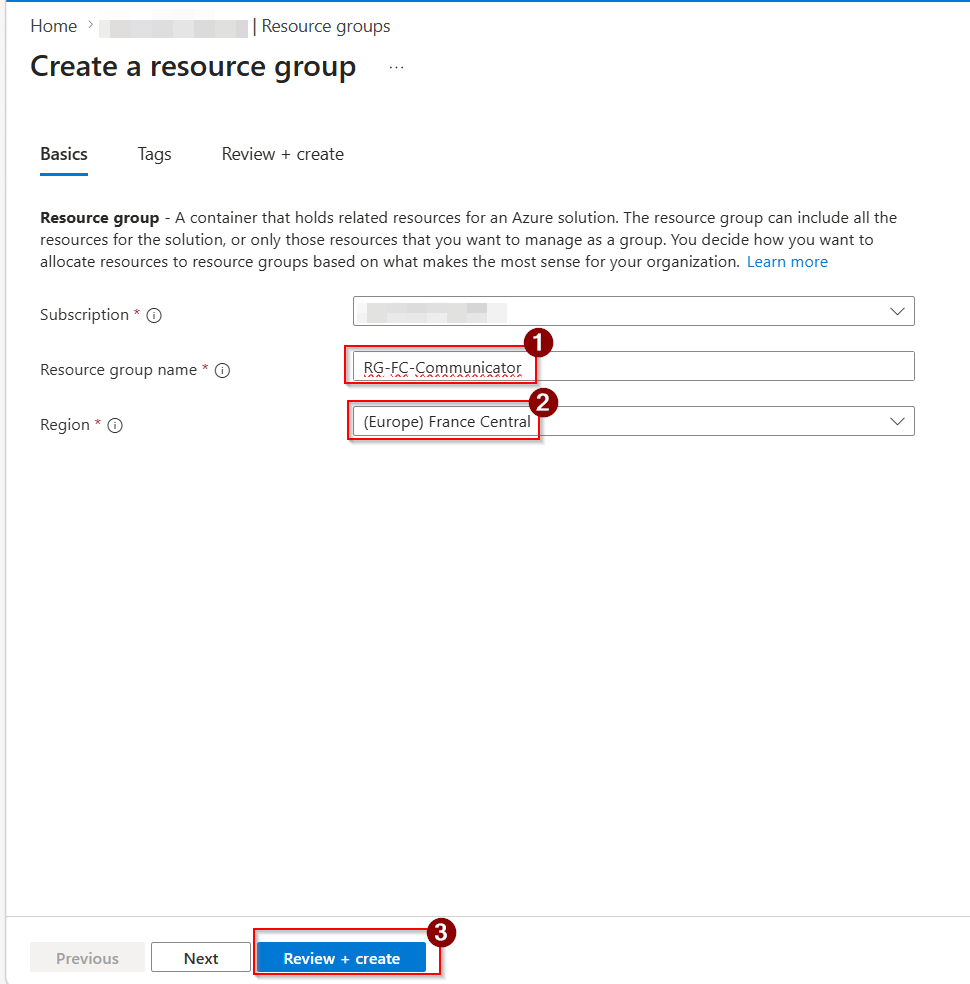The height and width of the screenshot is (984, 970).
Task: Open the Review + create tab
Action: [283, 154]
